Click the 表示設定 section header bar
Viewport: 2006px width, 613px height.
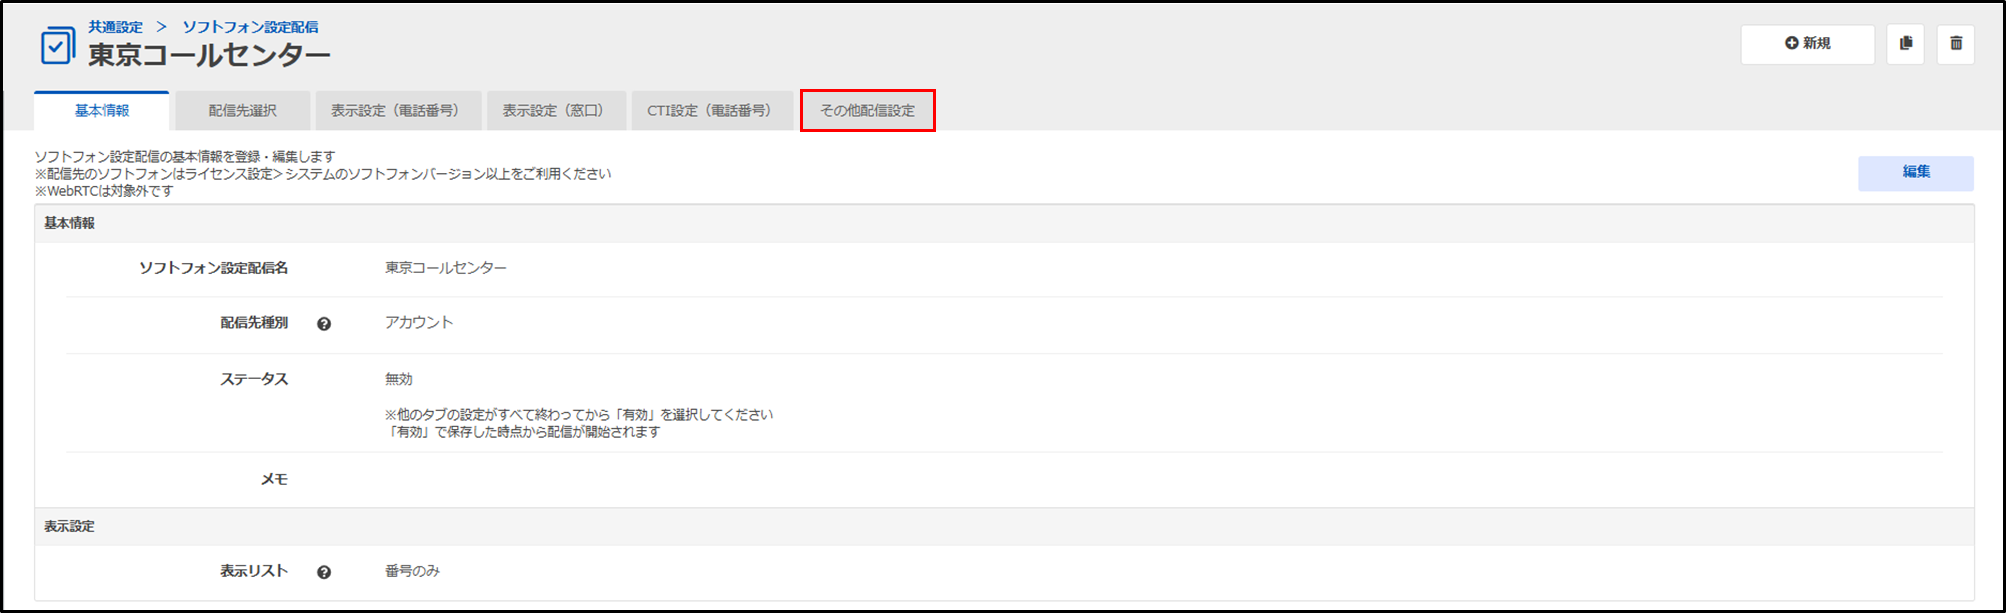tap(1004, 526)
